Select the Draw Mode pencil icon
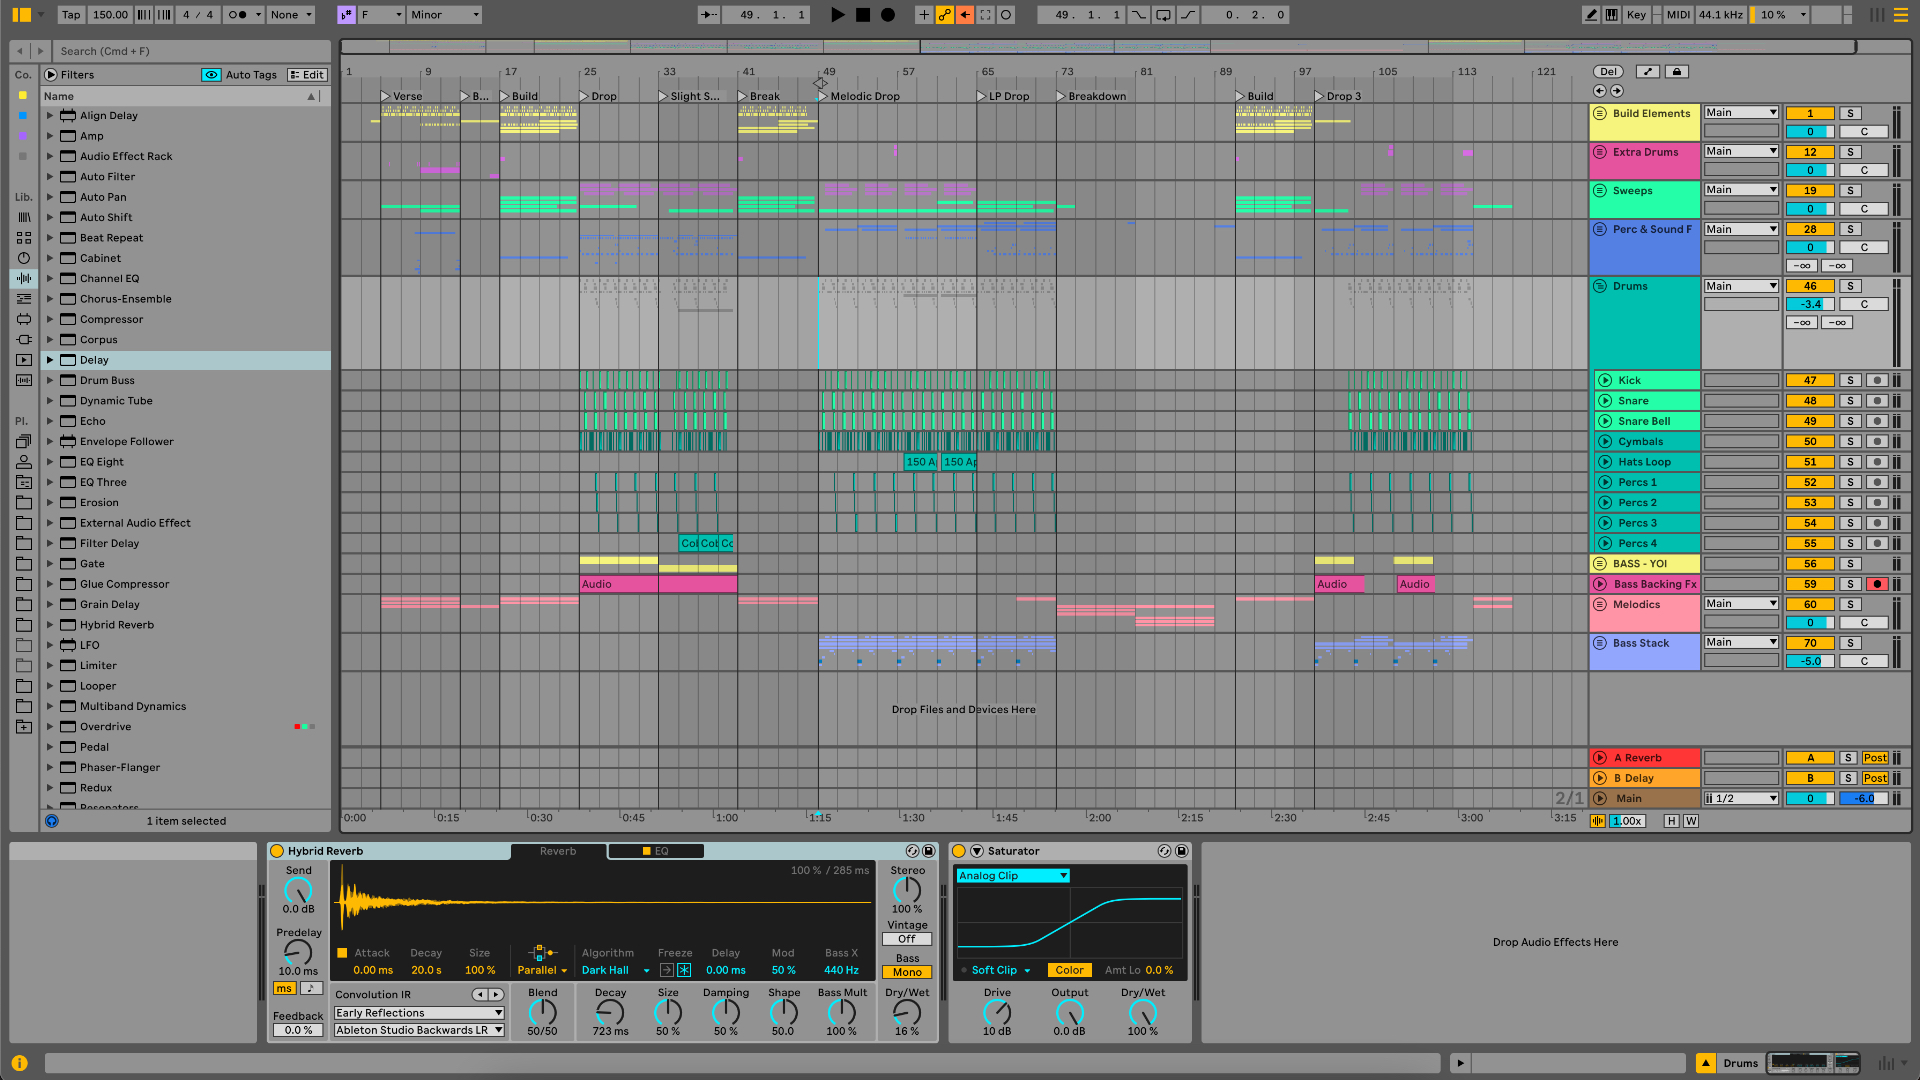The height and width of the screenshot is (1080, 1920). pos(1590,14)
